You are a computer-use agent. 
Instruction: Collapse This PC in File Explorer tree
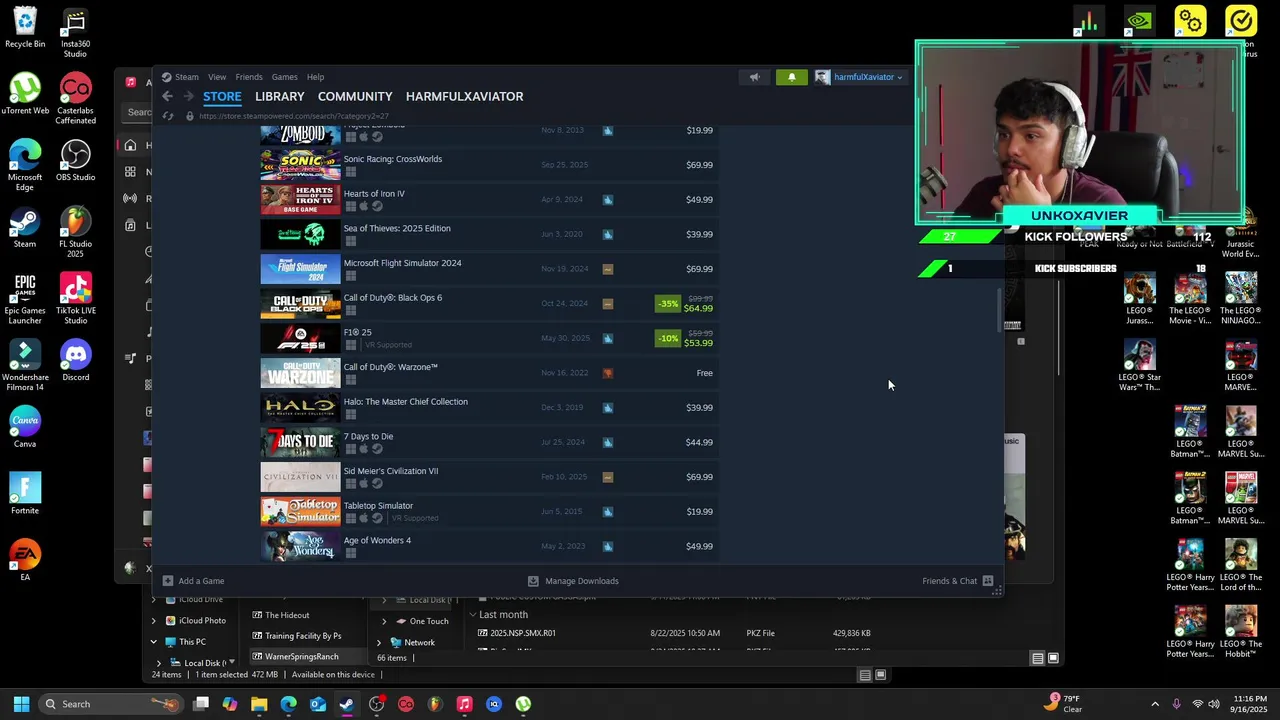(x=154, y=642)
